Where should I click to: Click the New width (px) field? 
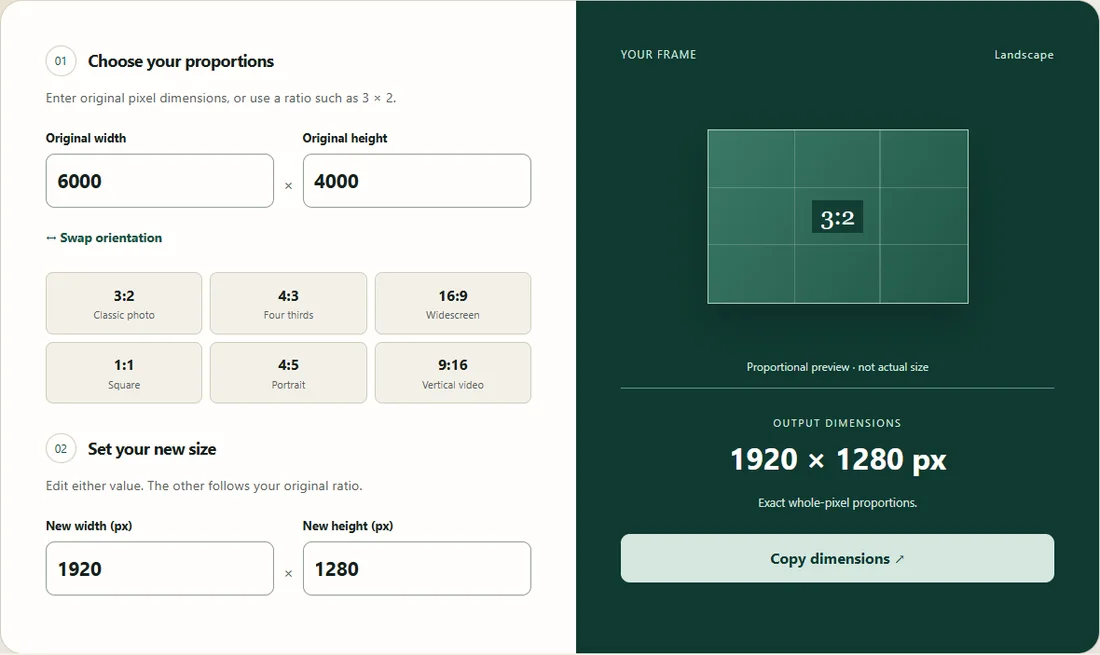(160, 569)
